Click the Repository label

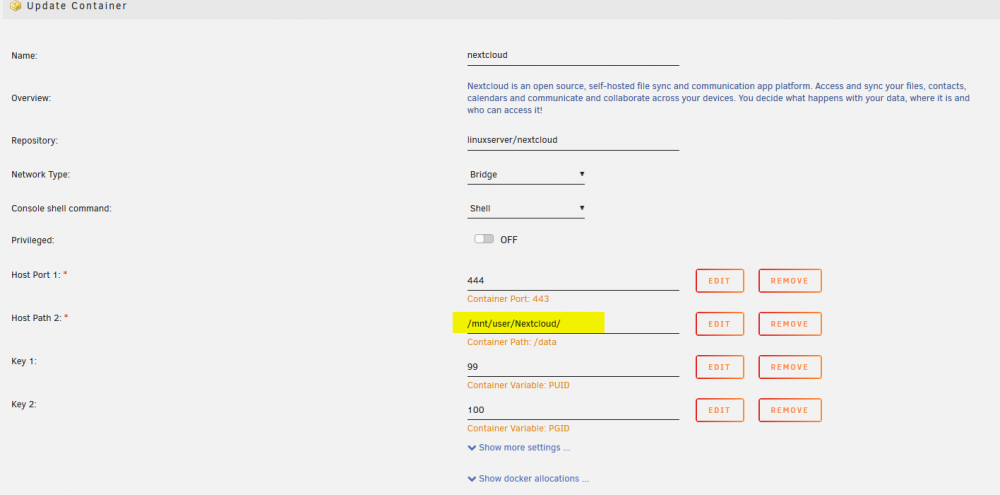pos(34,140)
